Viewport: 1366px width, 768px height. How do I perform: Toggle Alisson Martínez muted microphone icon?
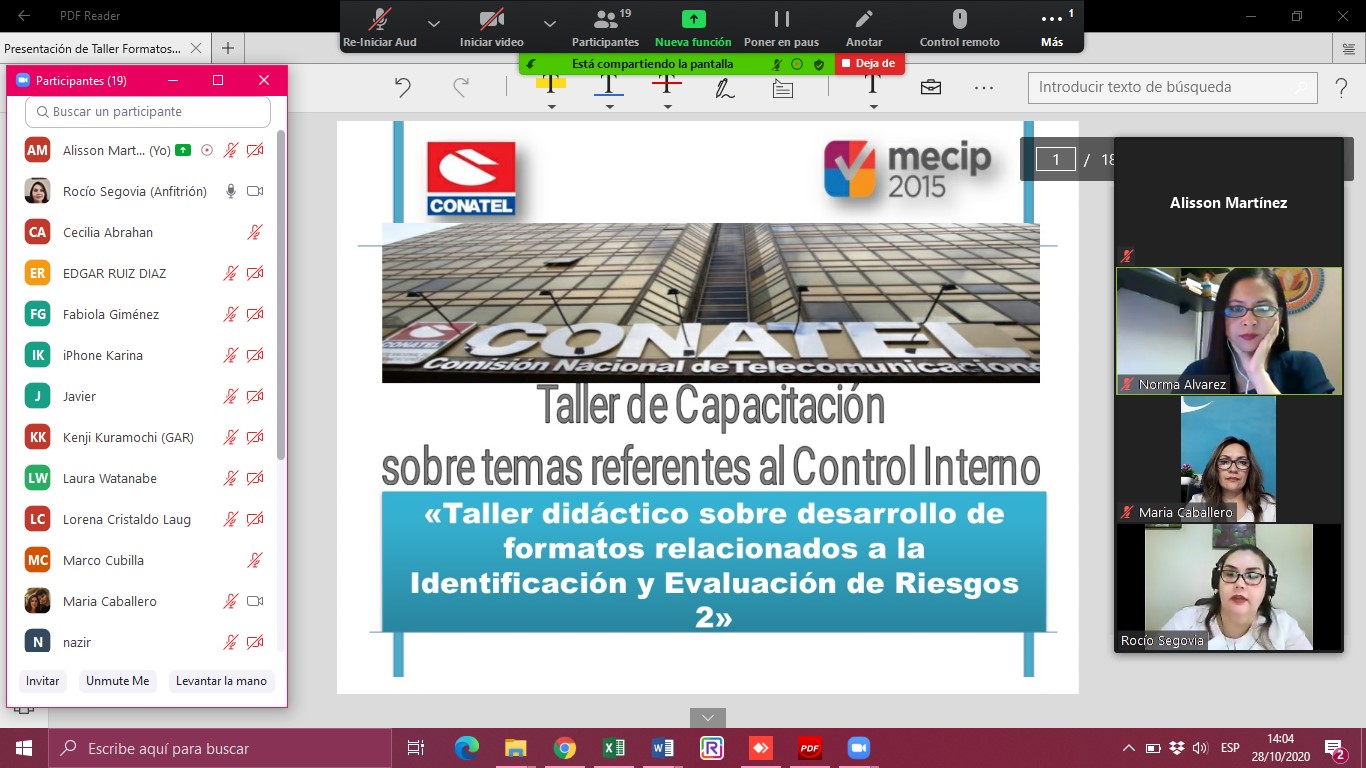click(x=230, y=150)
